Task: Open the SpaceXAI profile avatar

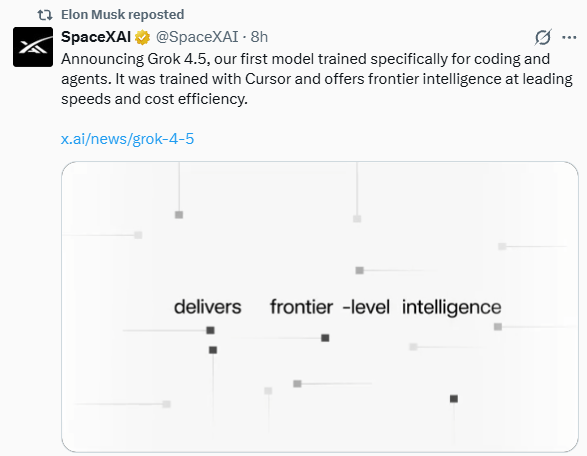Action: pos(33,47)
